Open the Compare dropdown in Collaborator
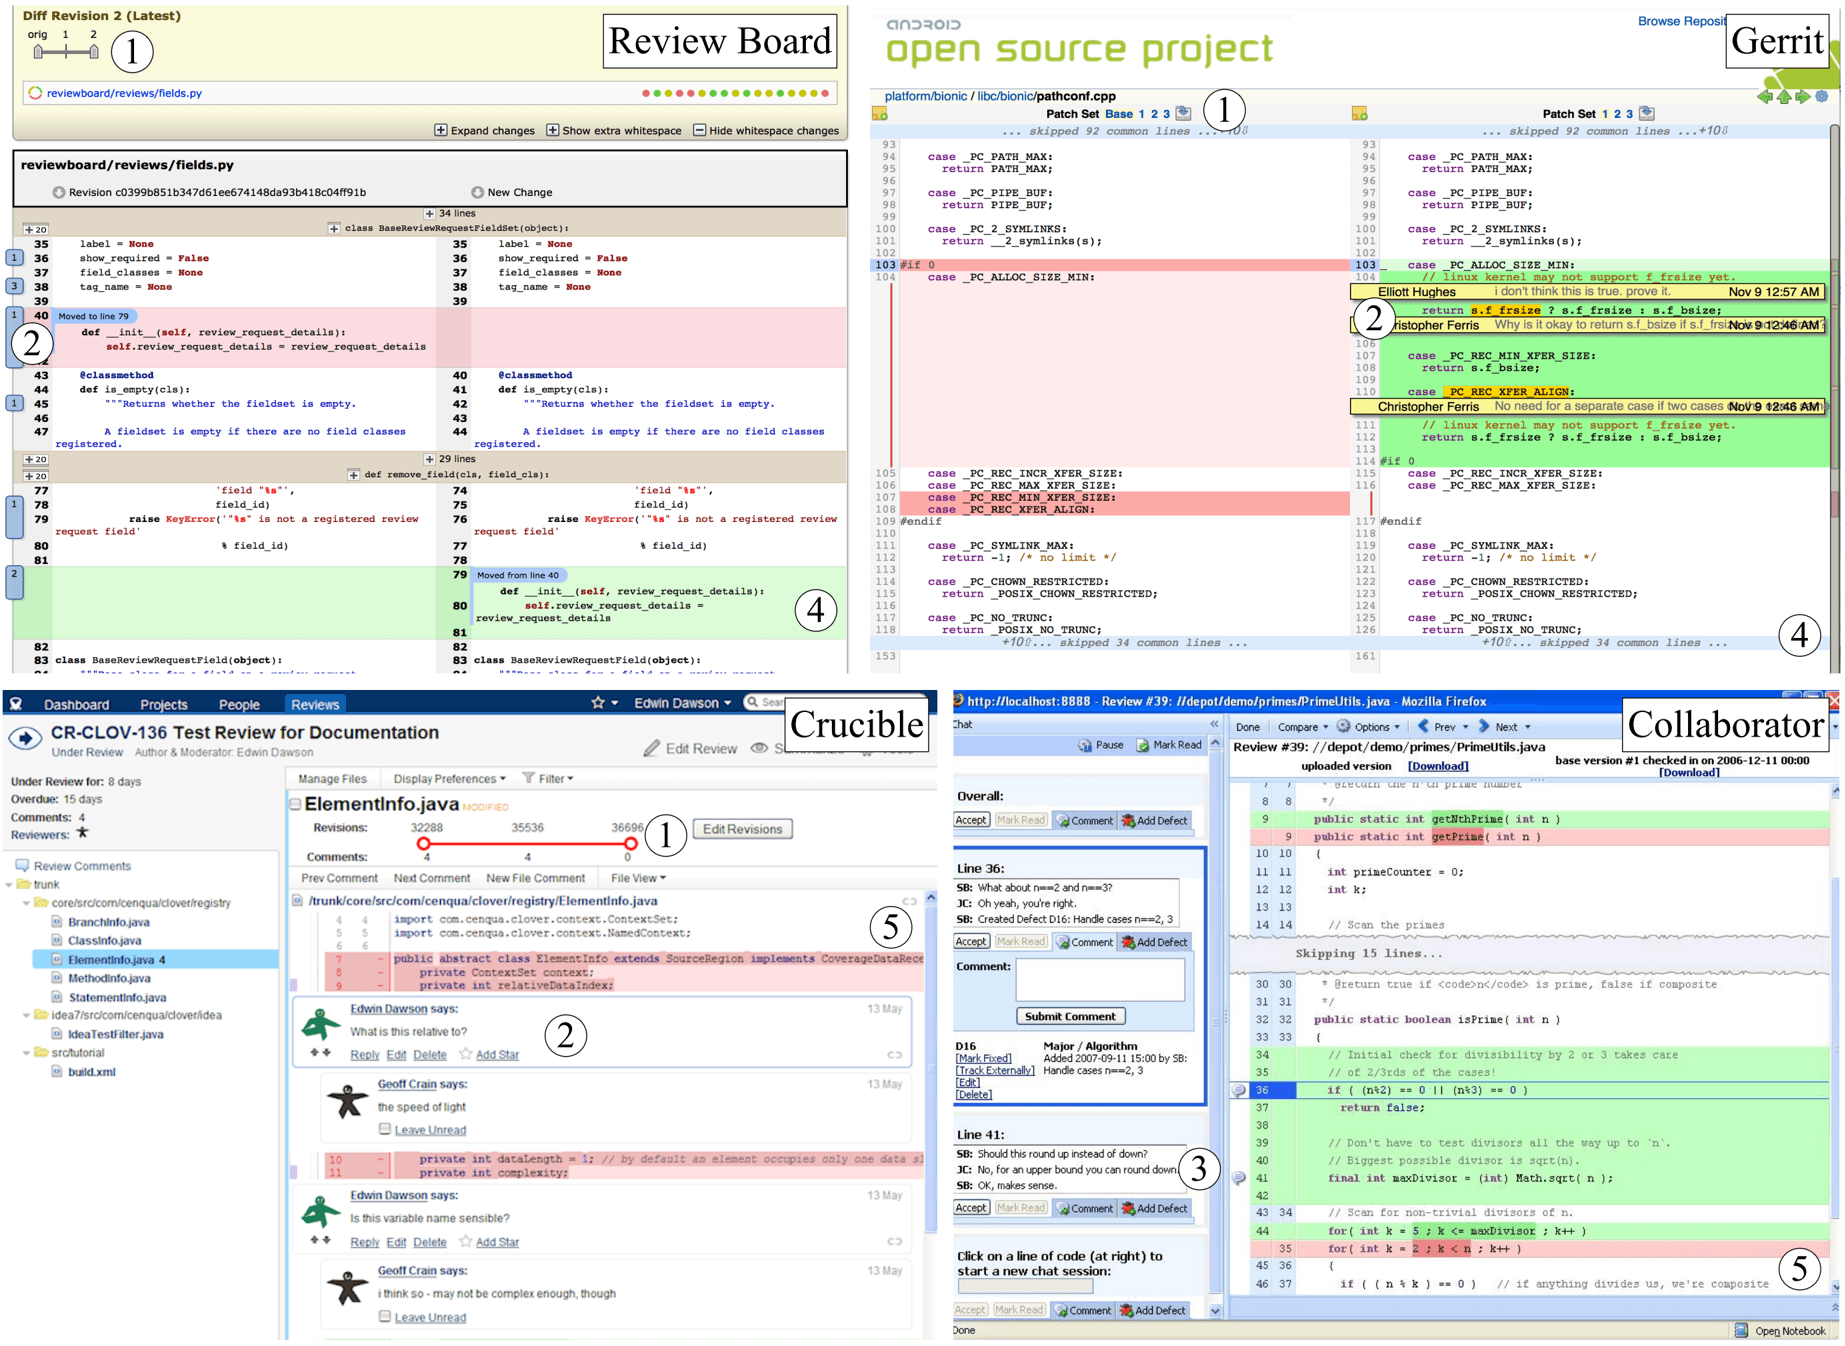 tap(1302, 727)
